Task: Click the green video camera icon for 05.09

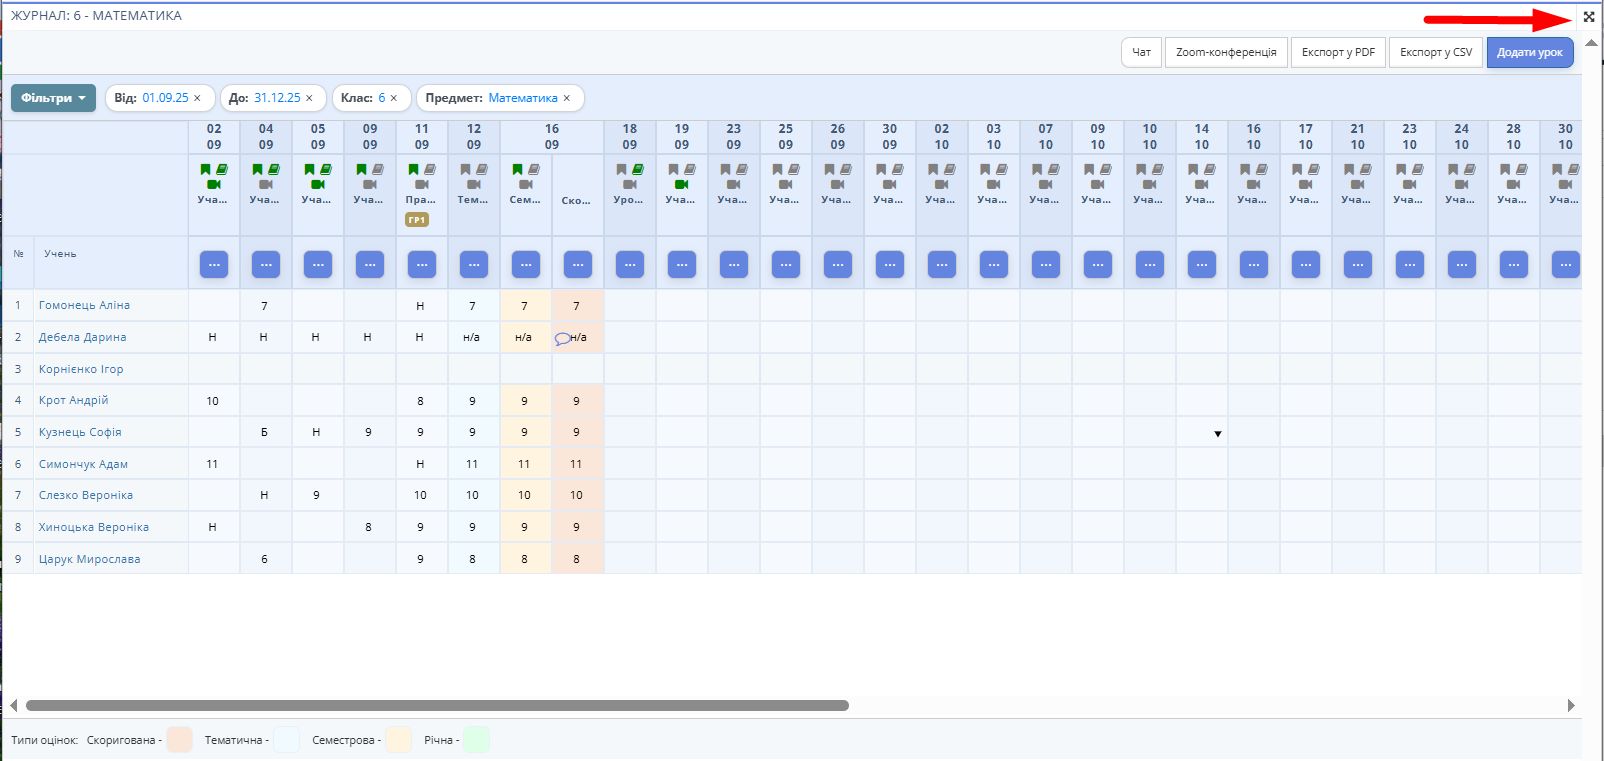Action: click(317, 185)
